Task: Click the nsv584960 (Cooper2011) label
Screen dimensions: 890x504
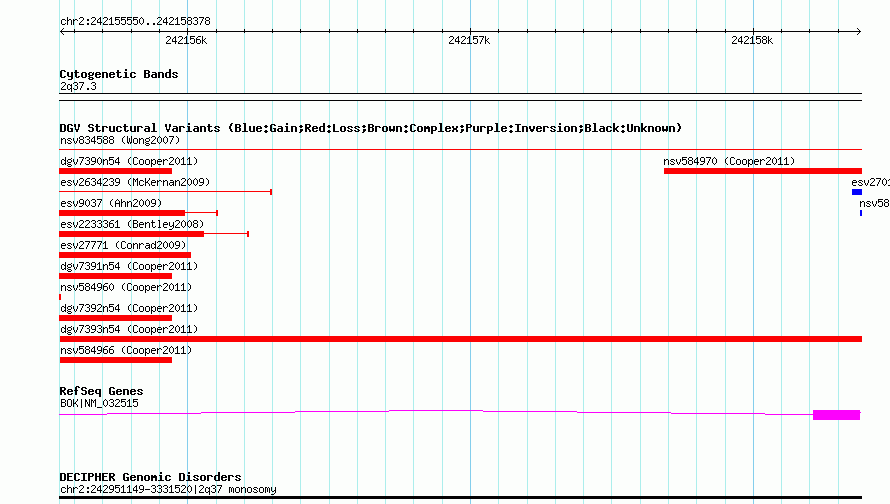Action: click(x=126, y=287)
